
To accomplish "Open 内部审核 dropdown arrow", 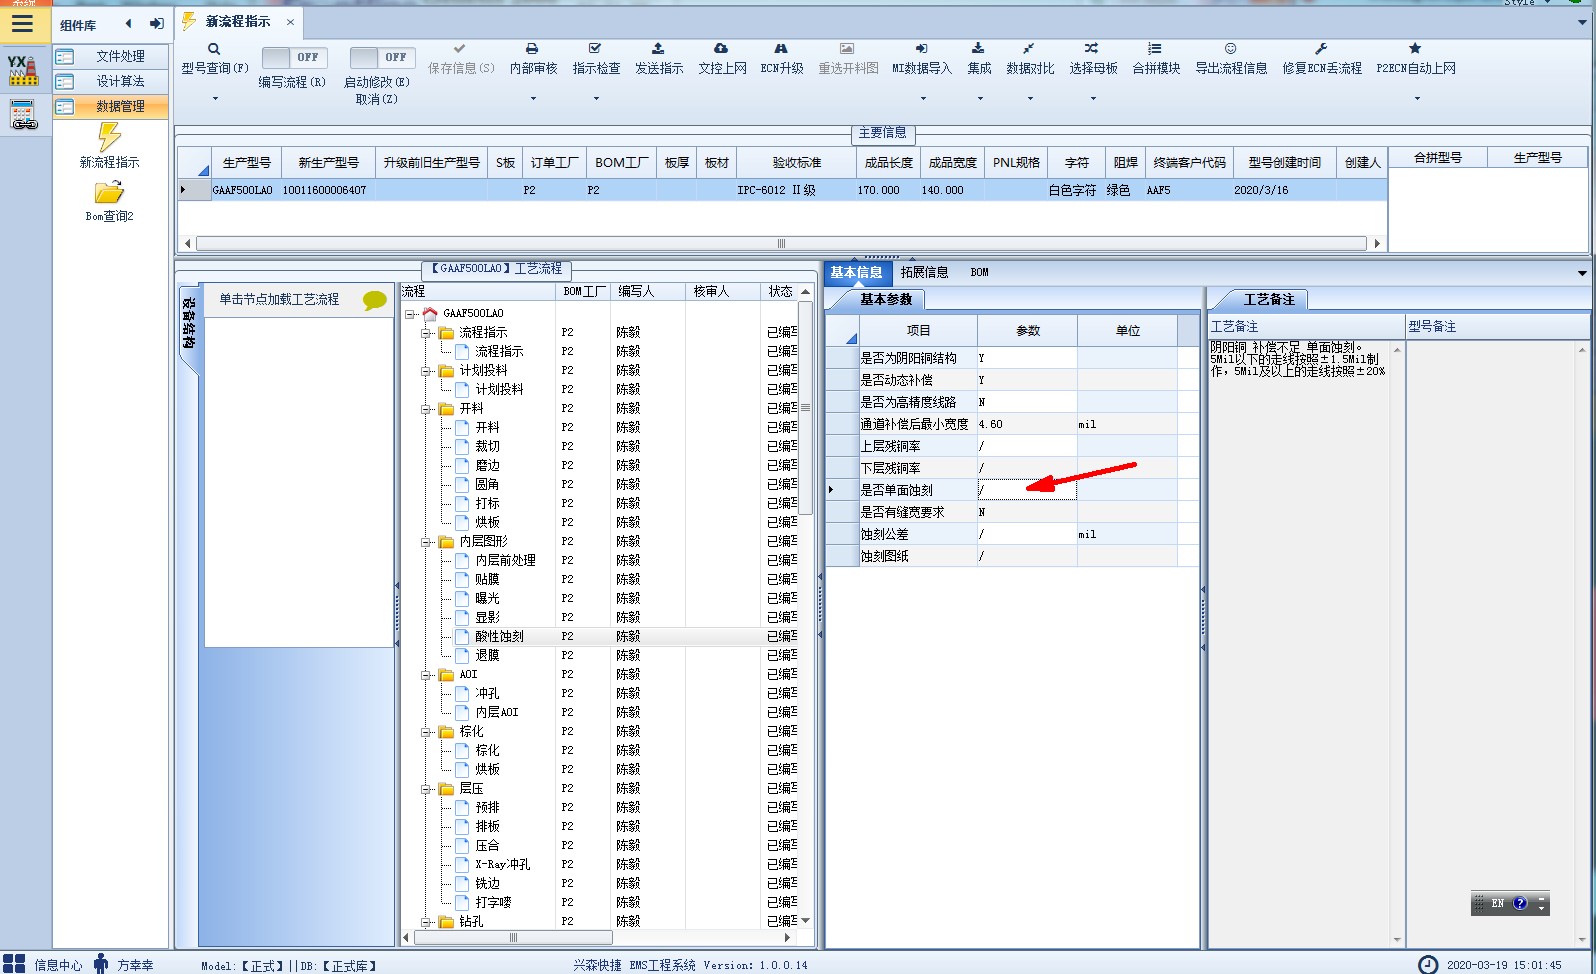I will tap(533, 98).
